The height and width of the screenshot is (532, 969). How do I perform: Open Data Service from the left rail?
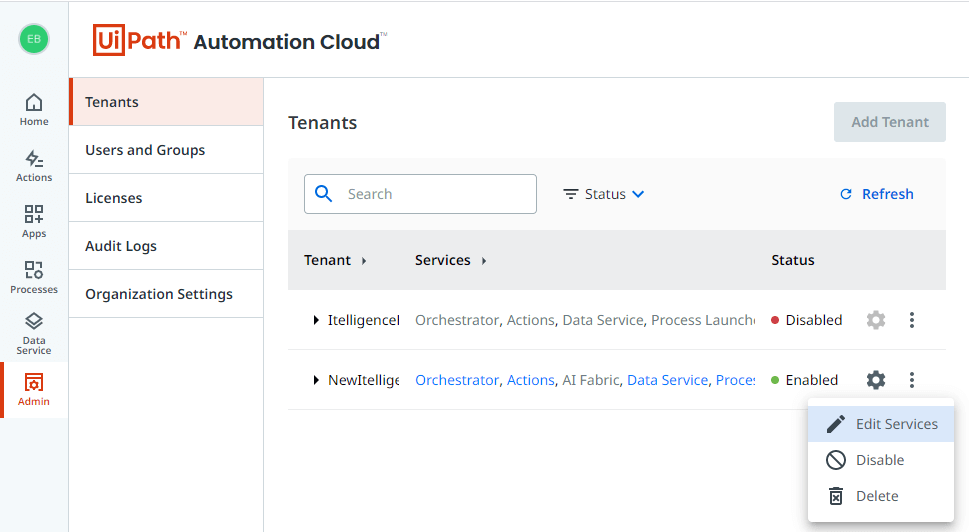click(34, 333)
